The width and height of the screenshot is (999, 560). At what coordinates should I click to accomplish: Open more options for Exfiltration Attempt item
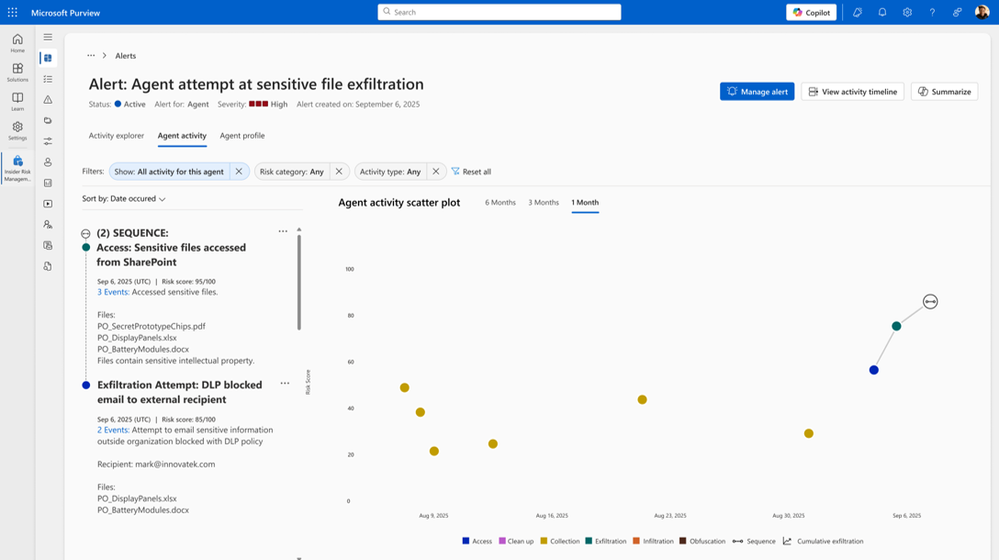tap(285, 384)
